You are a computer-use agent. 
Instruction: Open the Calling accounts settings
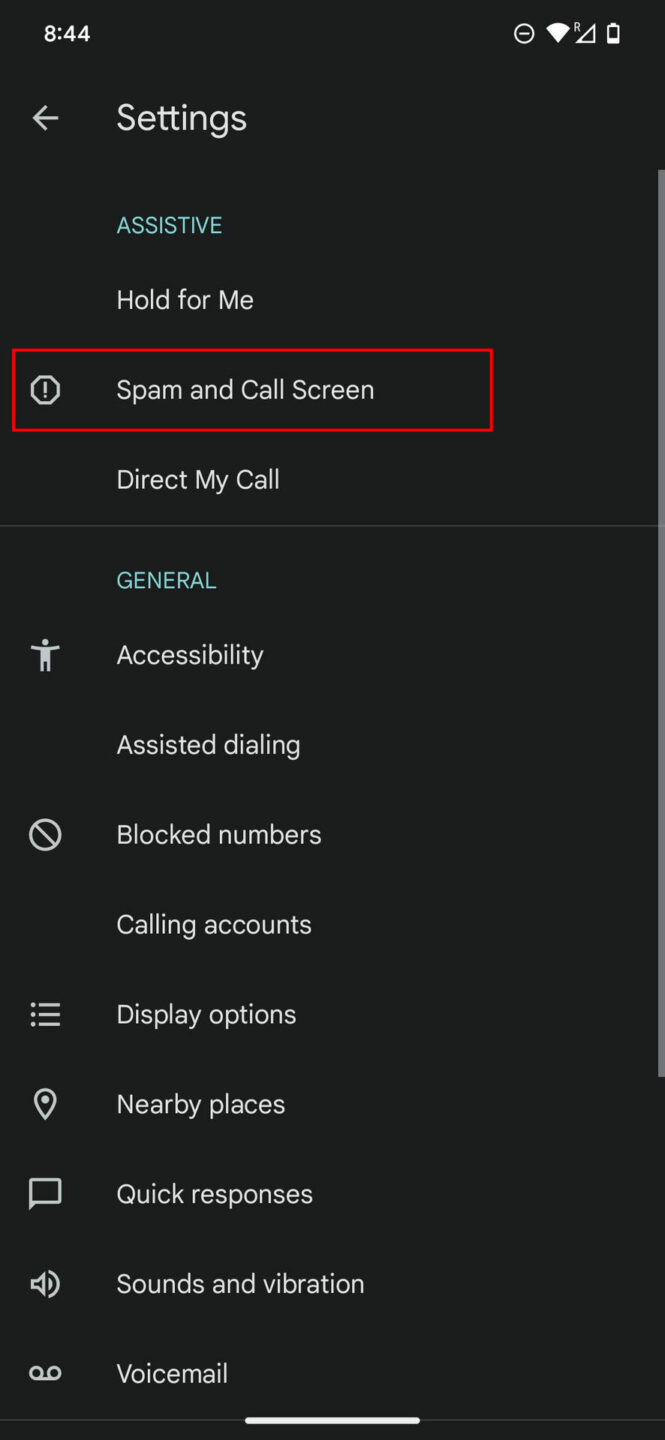(214, 924)
